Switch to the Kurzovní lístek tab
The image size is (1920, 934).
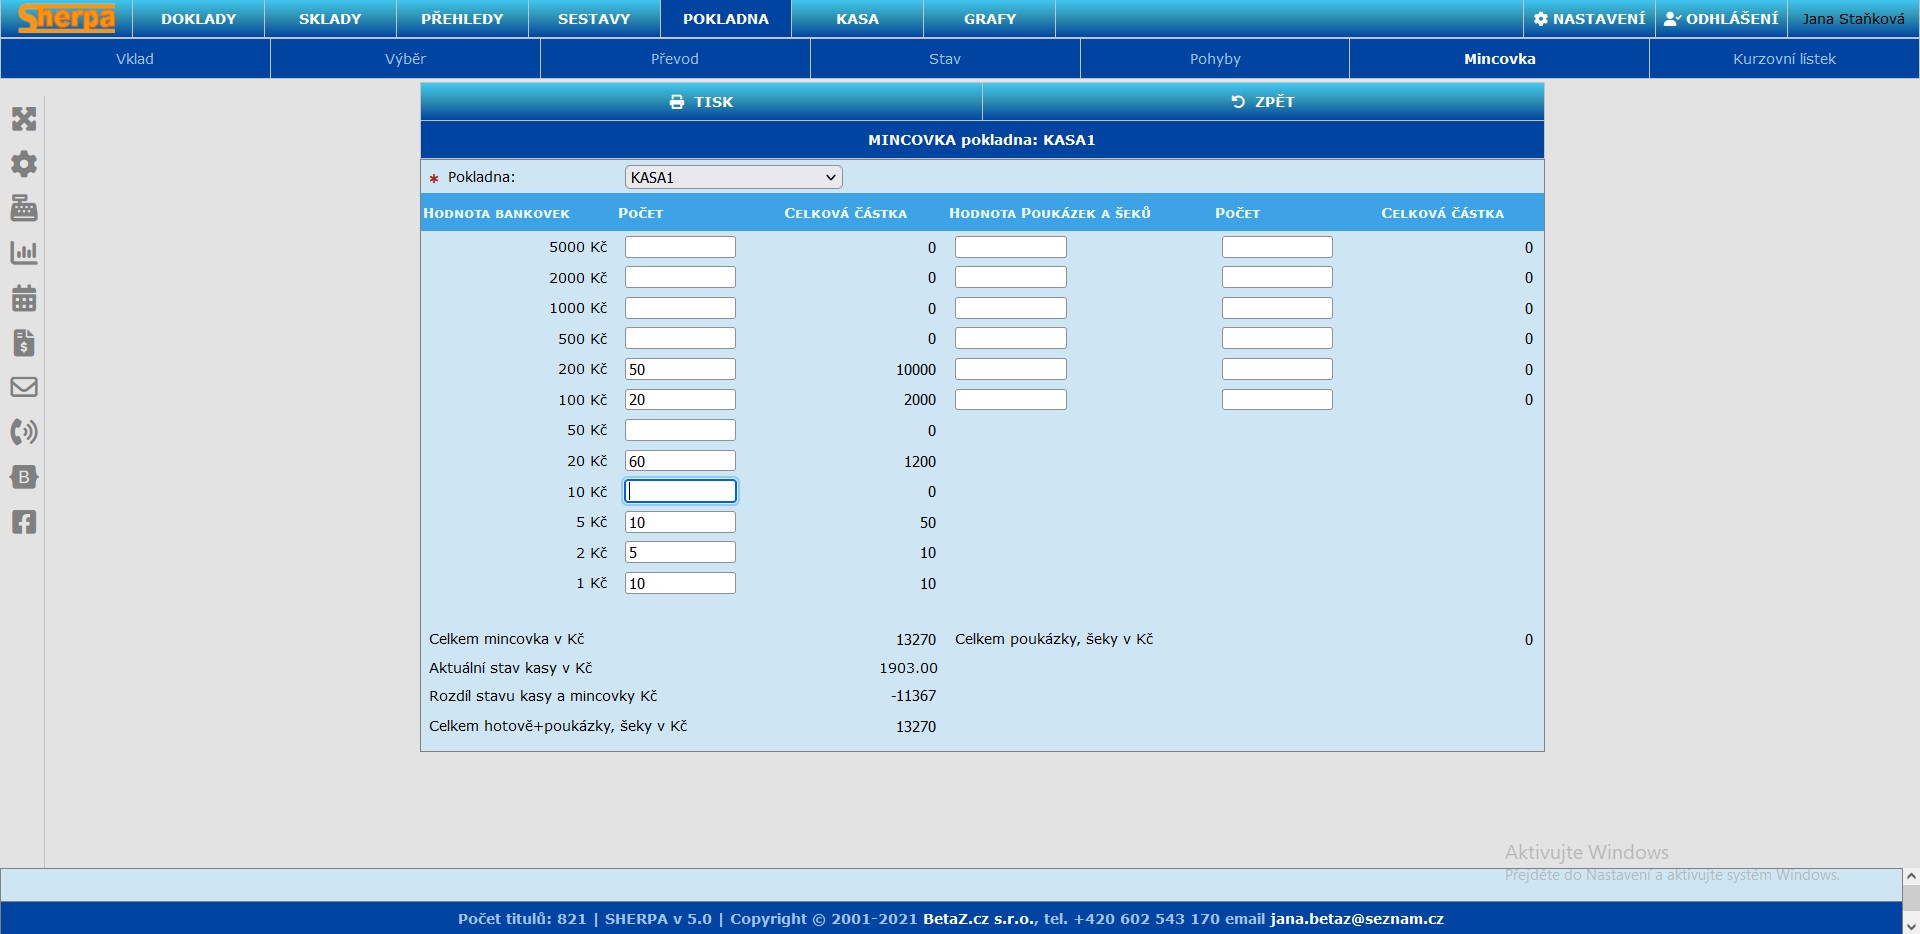click(x=1784, y=59)
